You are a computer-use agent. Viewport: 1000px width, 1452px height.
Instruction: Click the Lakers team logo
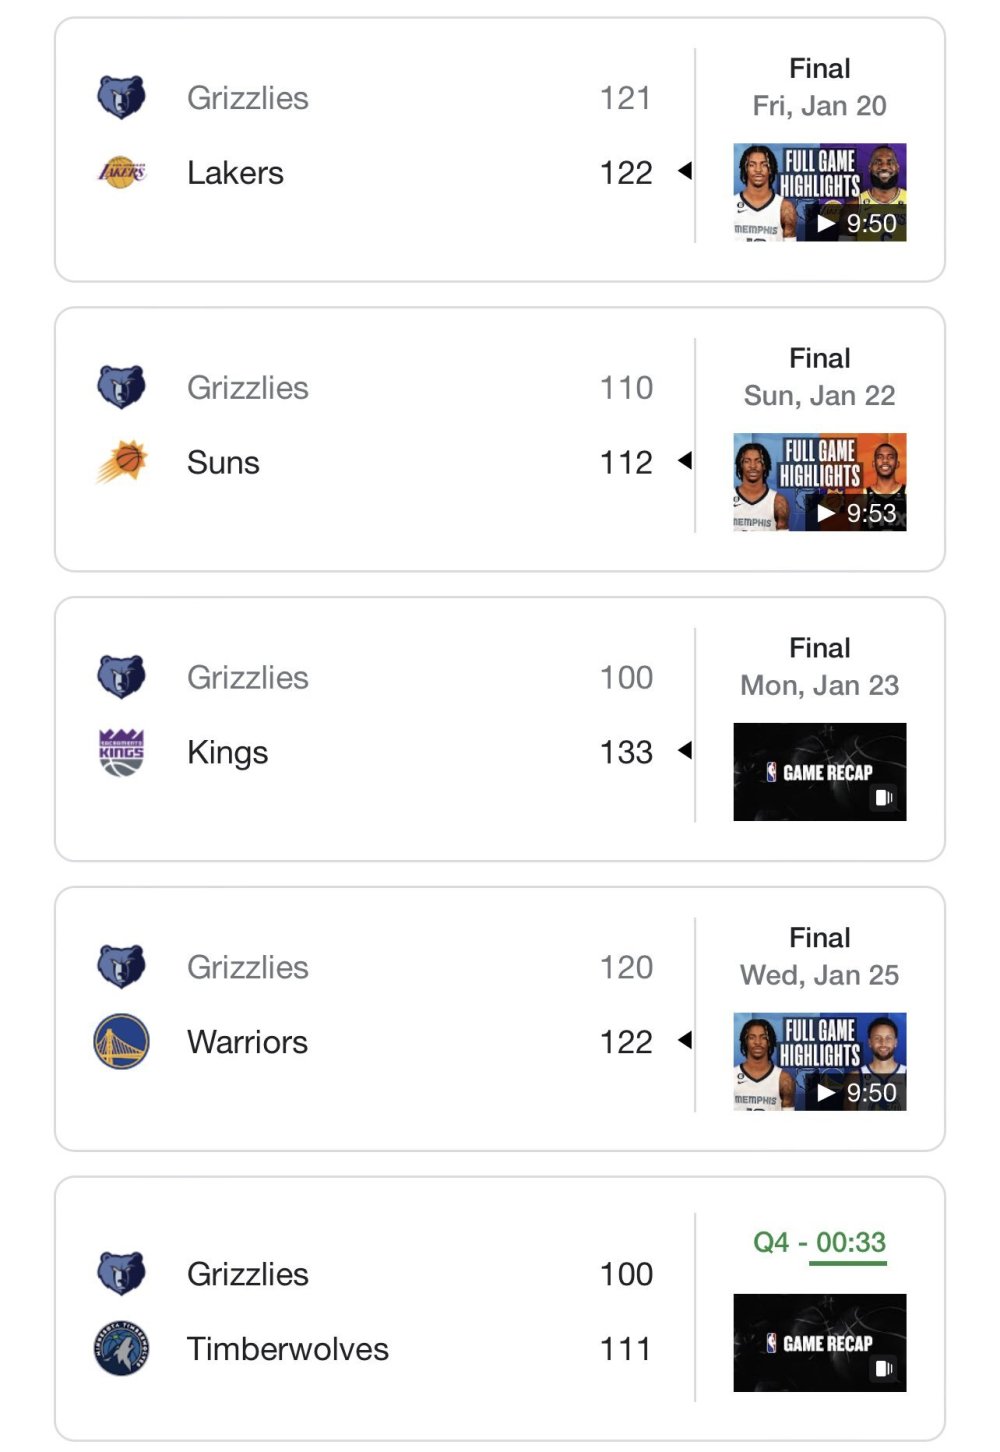coord(121,172)
